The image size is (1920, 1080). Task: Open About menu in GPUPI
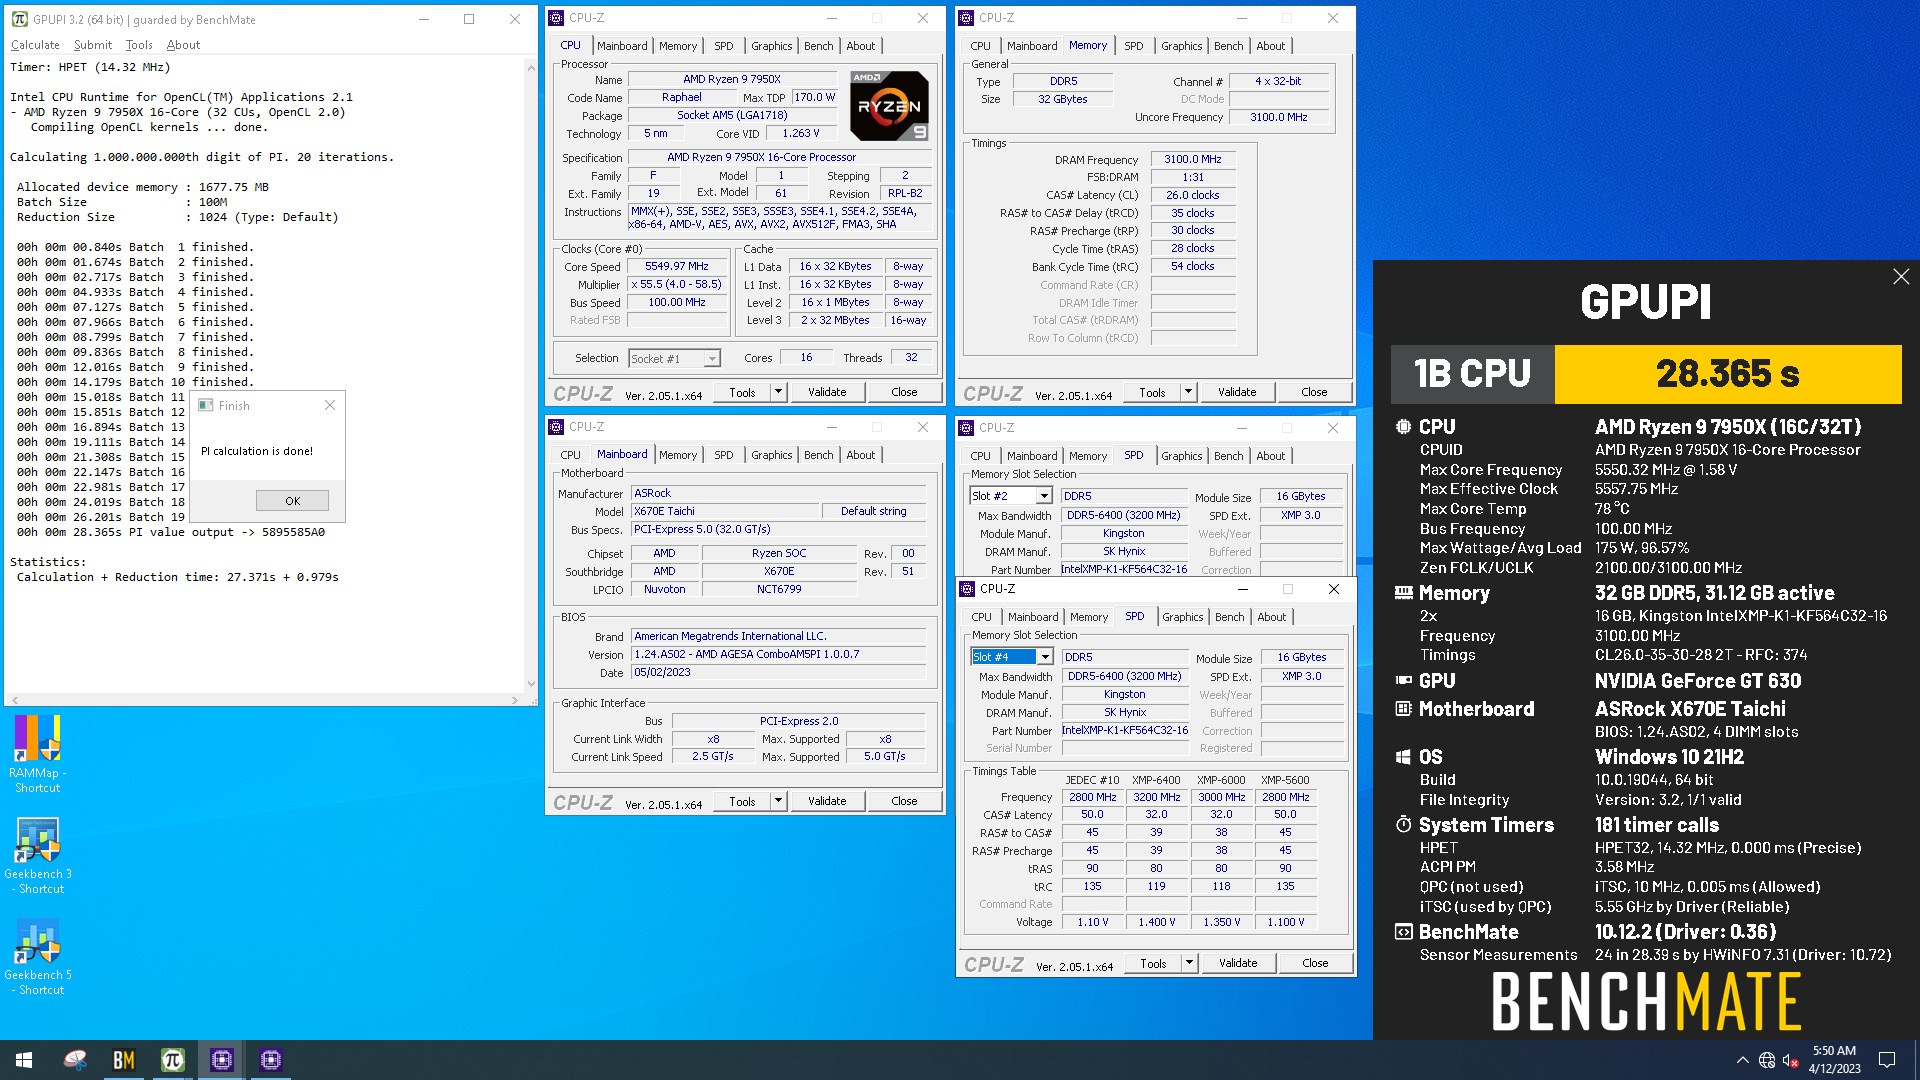click(183, 45)
